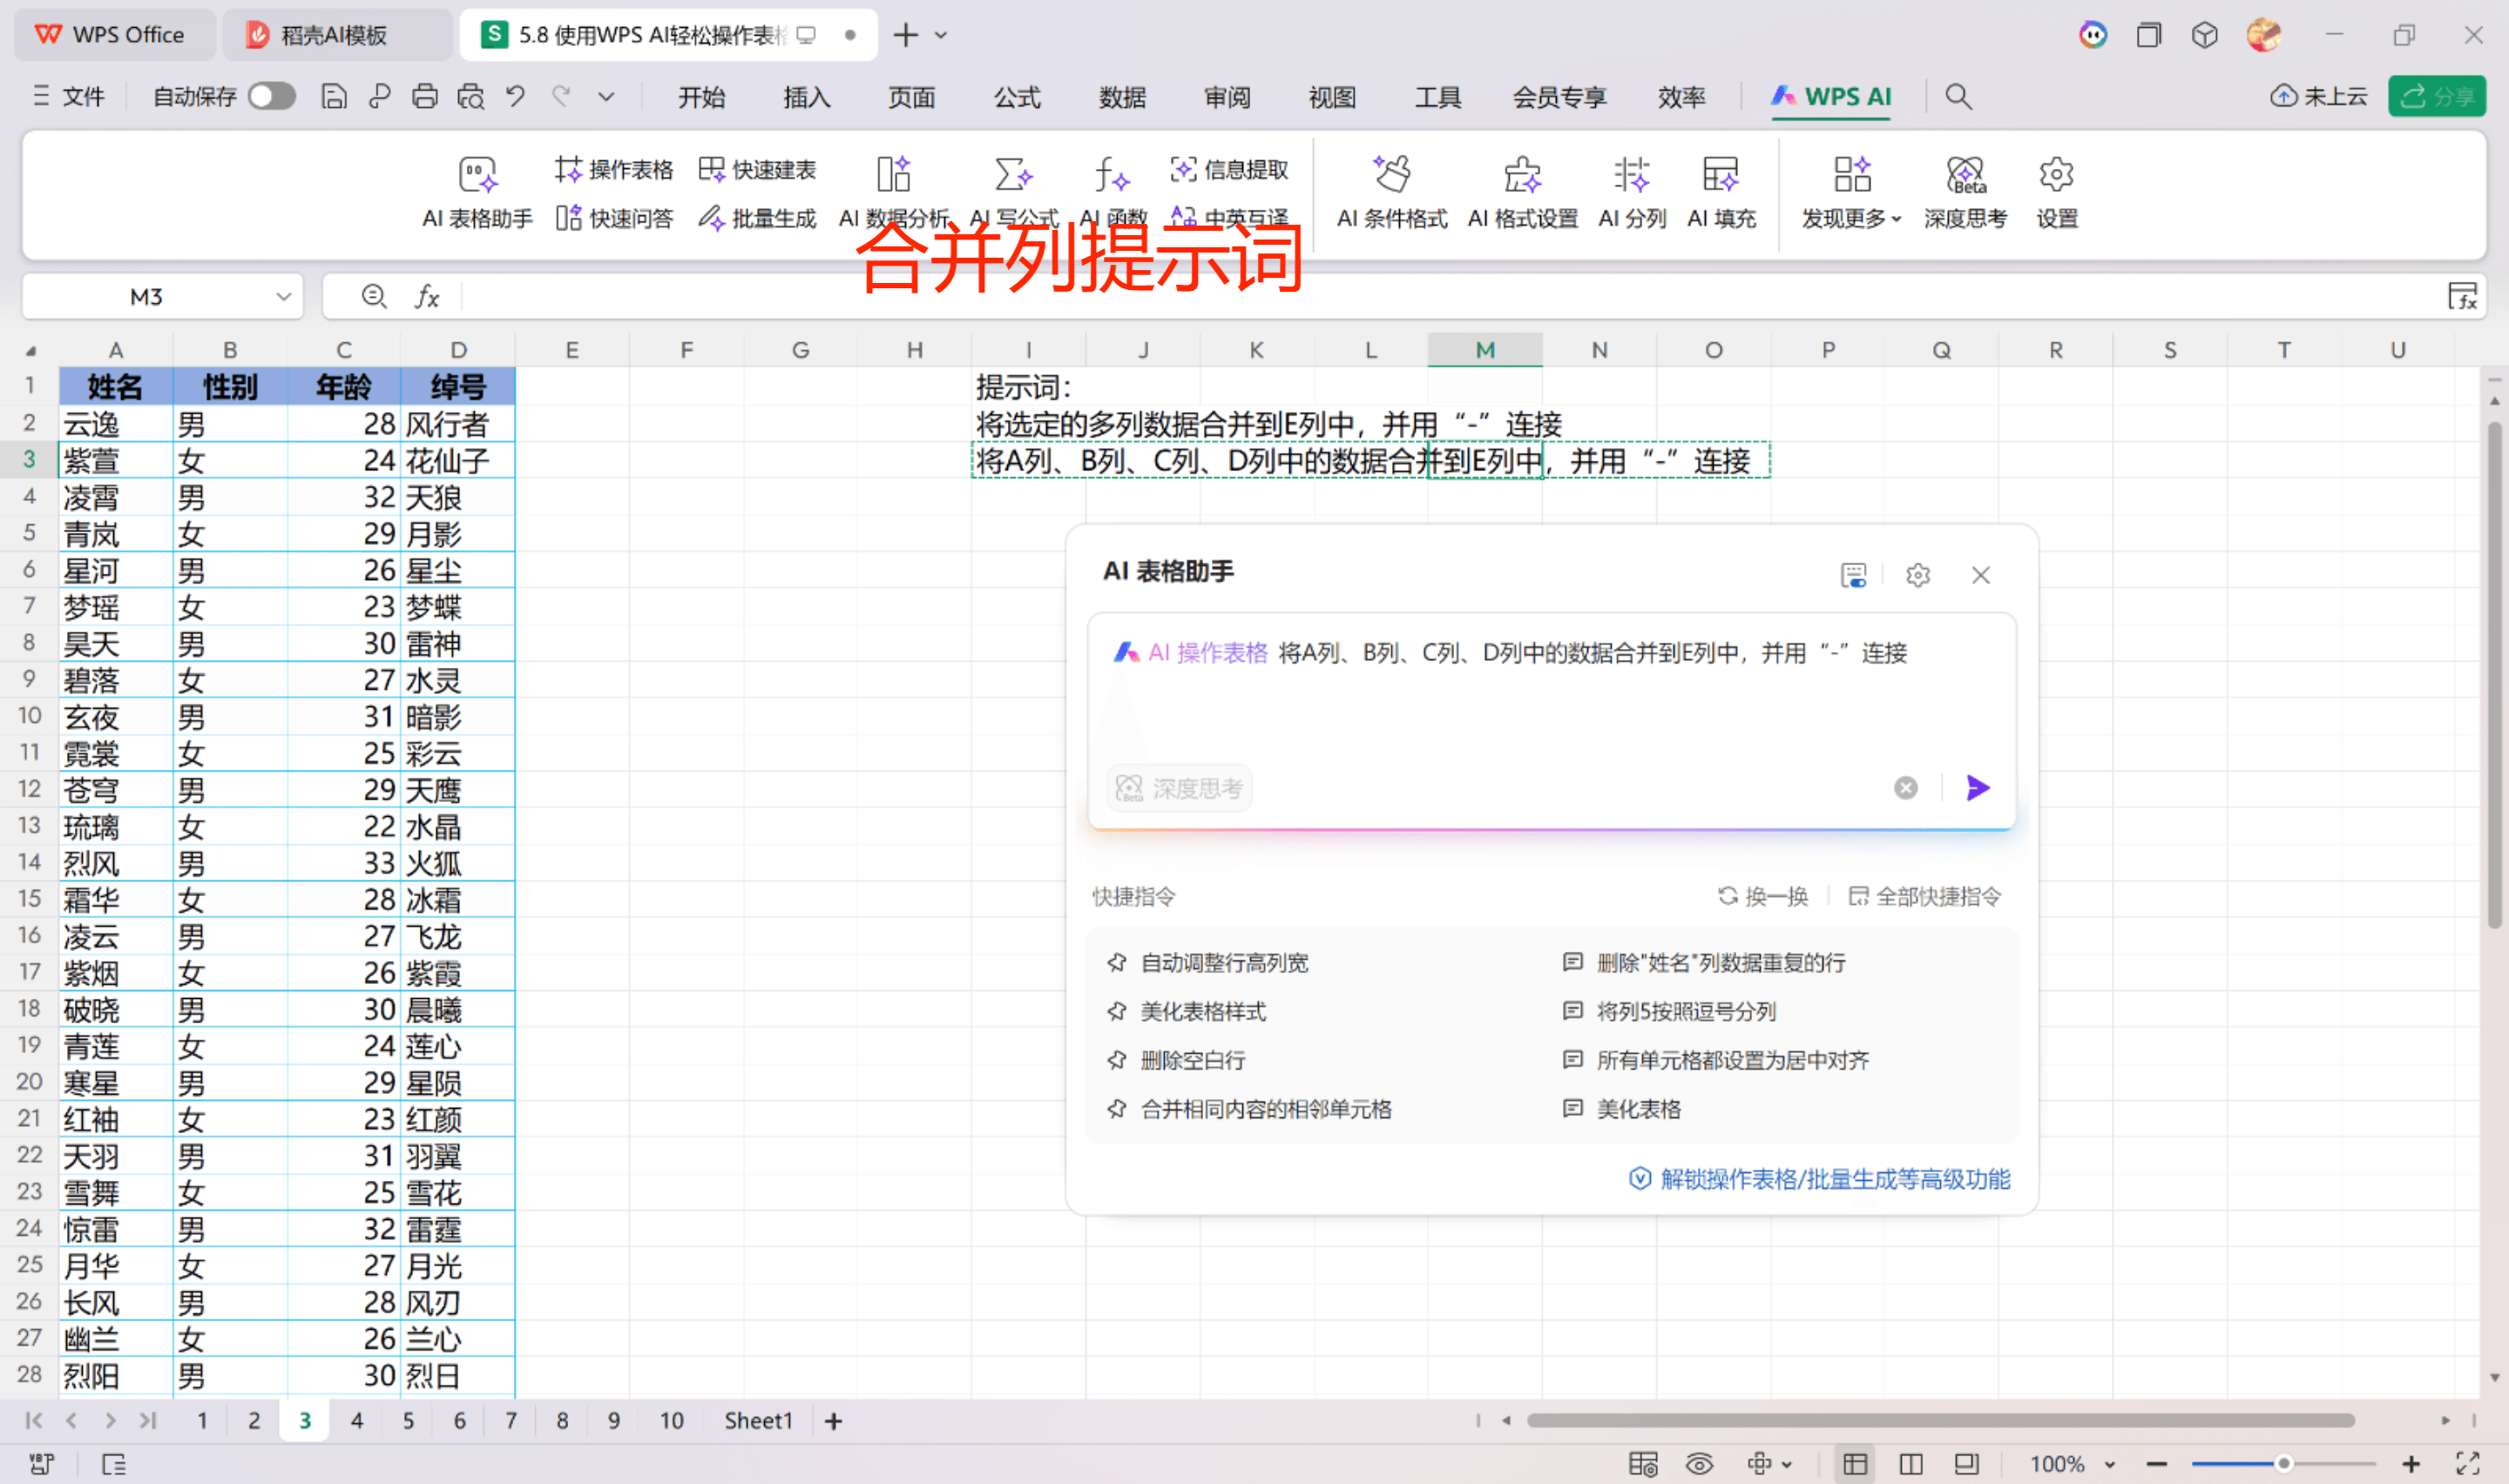Open the AI 表格助手 ribbon tool

477,193
